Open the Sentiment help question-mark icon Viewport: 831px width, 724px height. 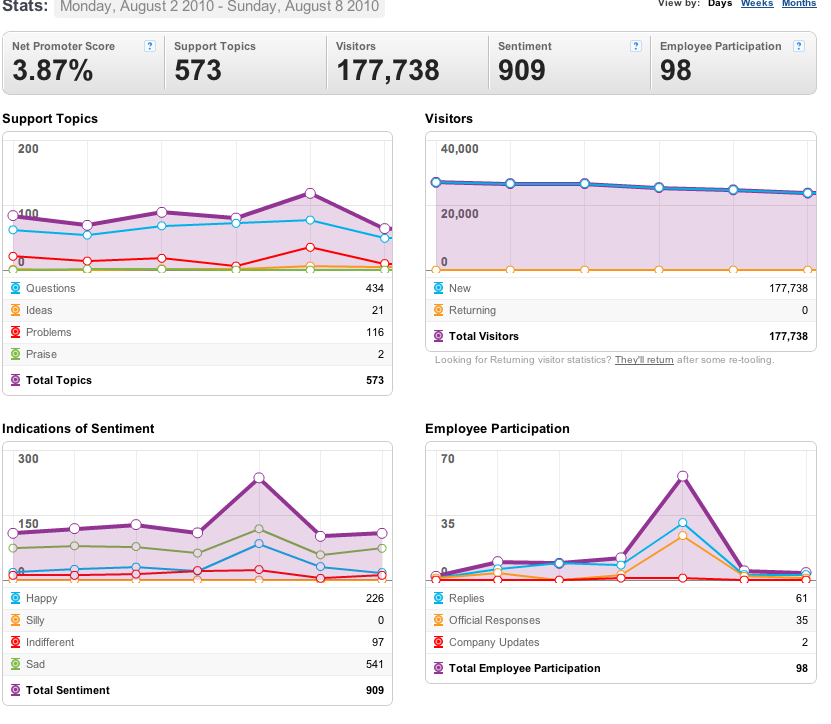[636, 46]
